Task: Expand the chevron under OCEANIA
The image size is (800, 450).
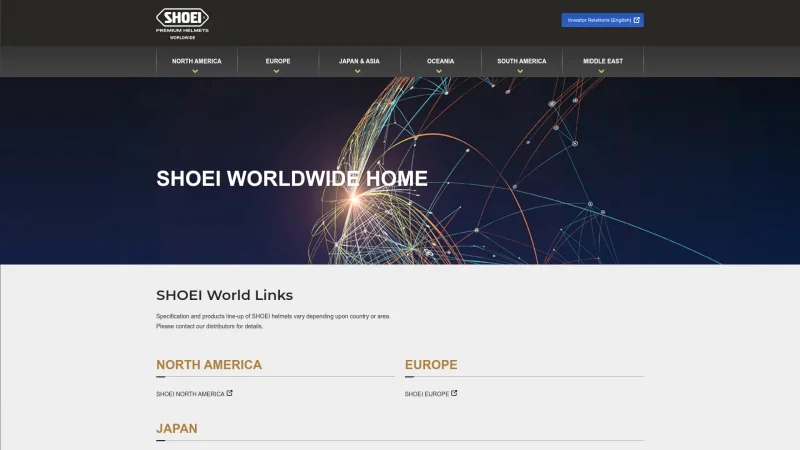Action: [439, 71]
